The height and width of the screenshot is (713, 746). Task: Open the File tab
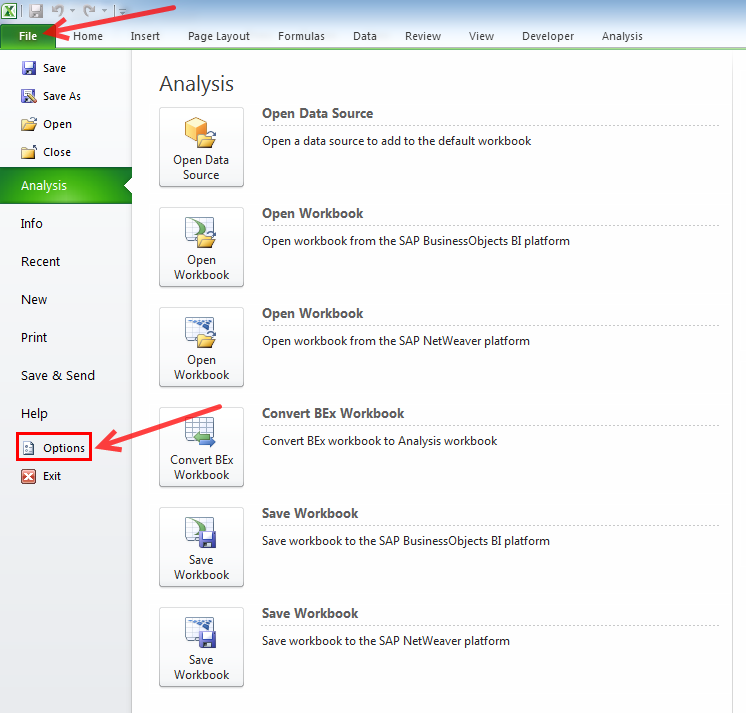point(28,36)
